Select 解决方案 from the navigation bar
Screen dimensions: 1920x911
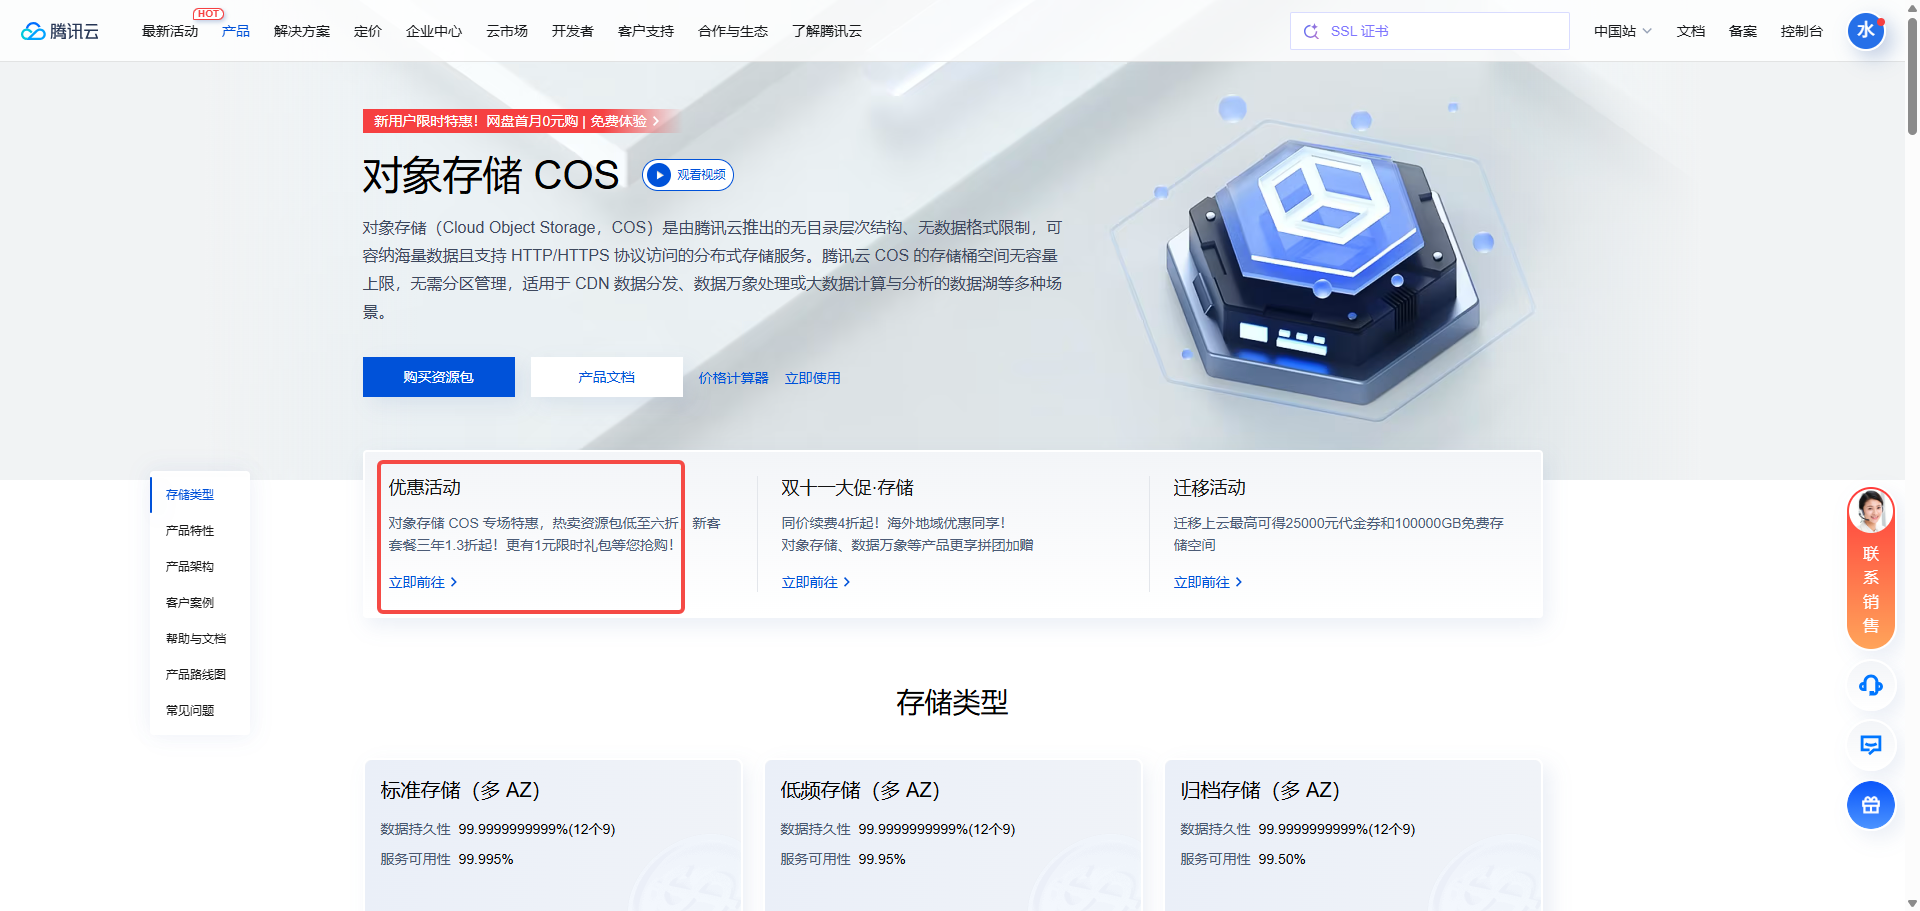(301, 31)
